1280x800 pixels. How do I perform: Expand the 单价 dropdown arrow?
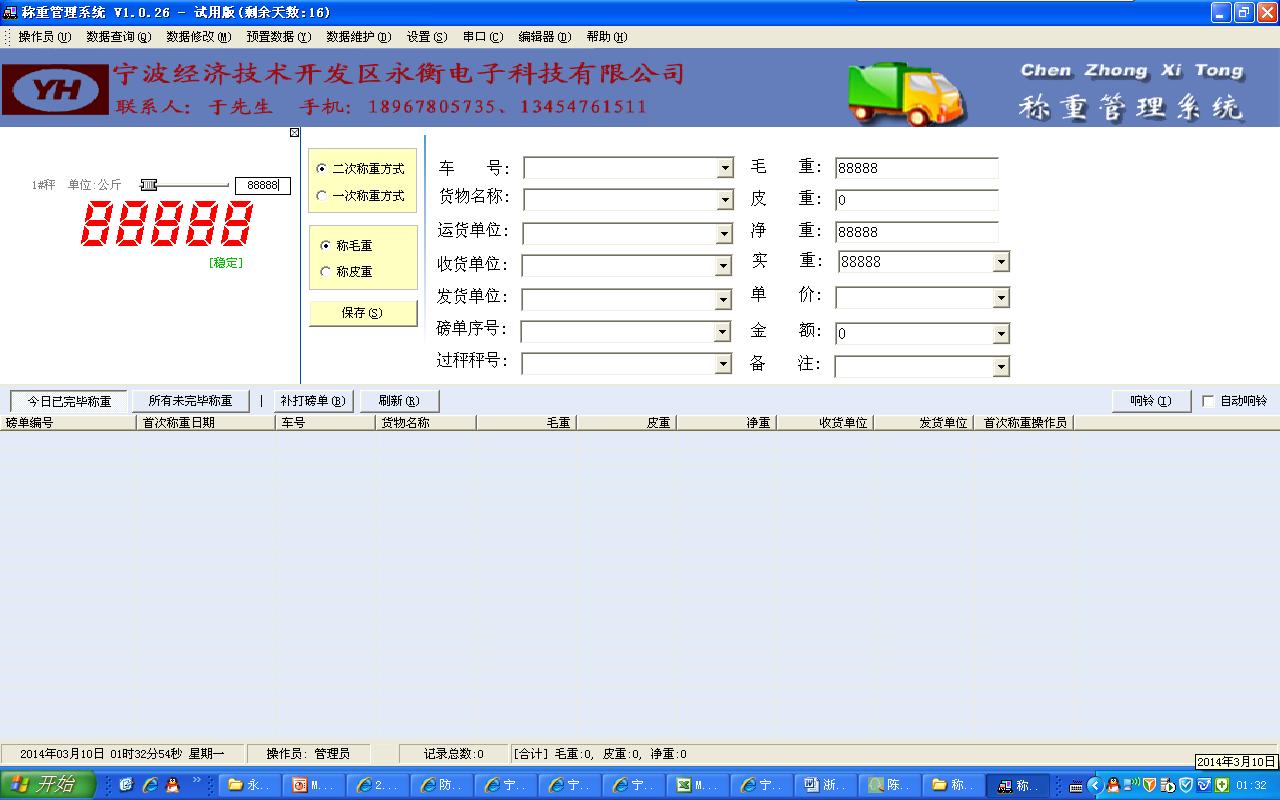click(1001, 298)
